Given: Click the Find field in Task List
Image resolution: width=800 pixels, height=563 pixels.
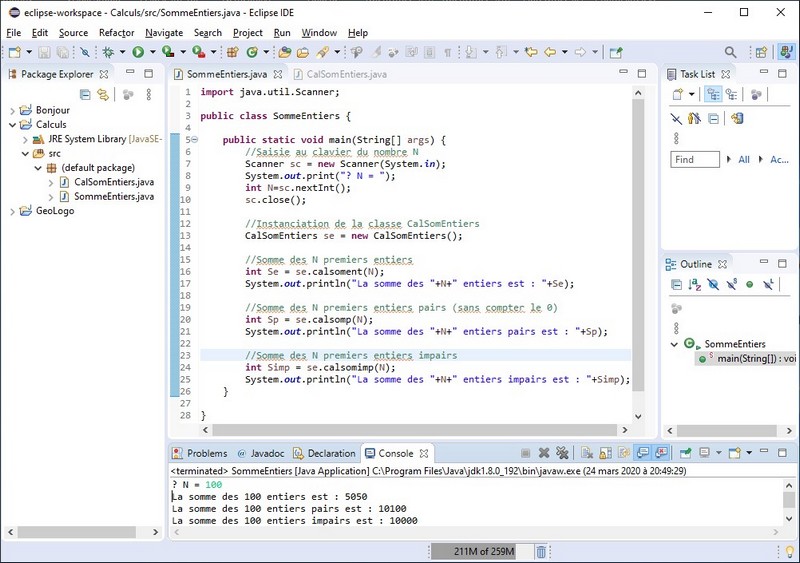Looking at the screenshot, I should coord(694,159).
